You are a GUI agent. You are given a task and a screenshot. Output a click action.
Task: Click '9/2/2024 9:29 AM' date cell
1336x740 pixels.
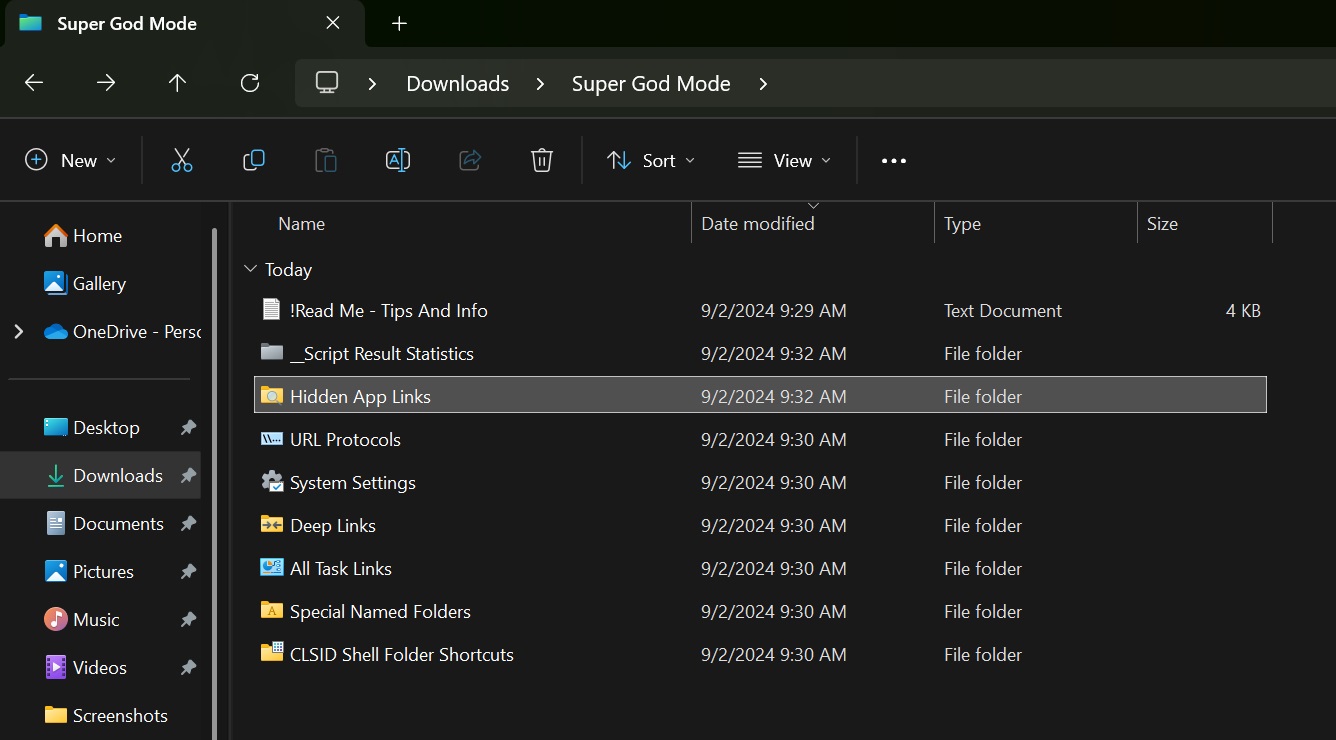[774, 310]
